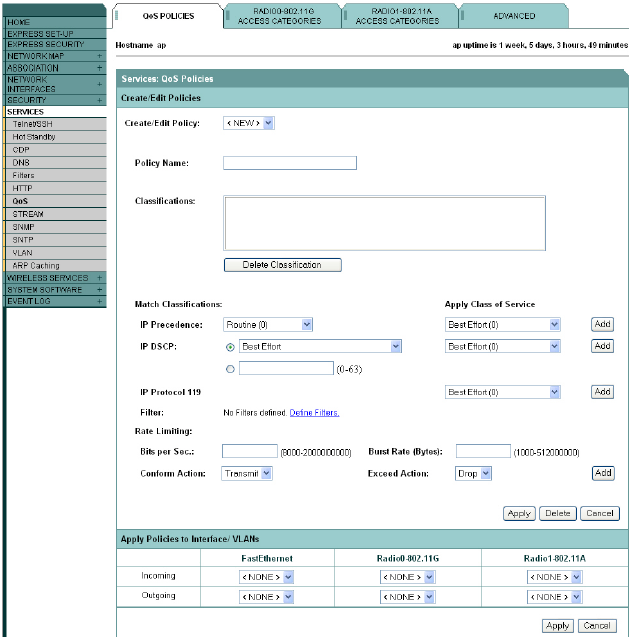Viewport: 629px width, 637px height.
Task: Click Add button for IP Precedence row
Action: (x=602, y=325)
